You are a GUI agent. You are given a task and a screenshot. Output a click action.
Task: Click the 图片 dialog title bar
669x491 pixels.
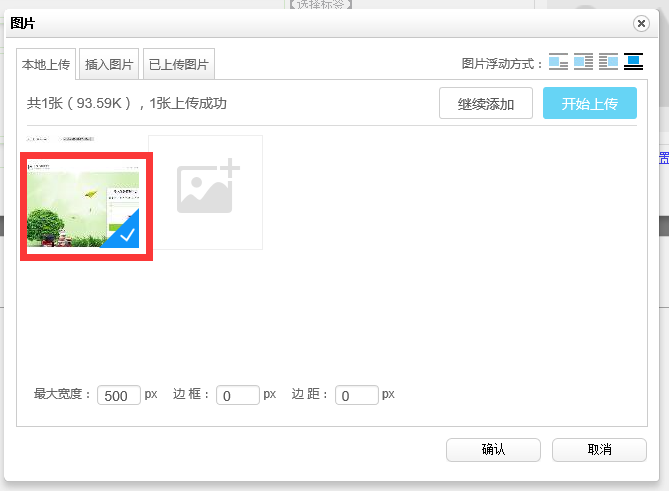(x=300, y=23)
